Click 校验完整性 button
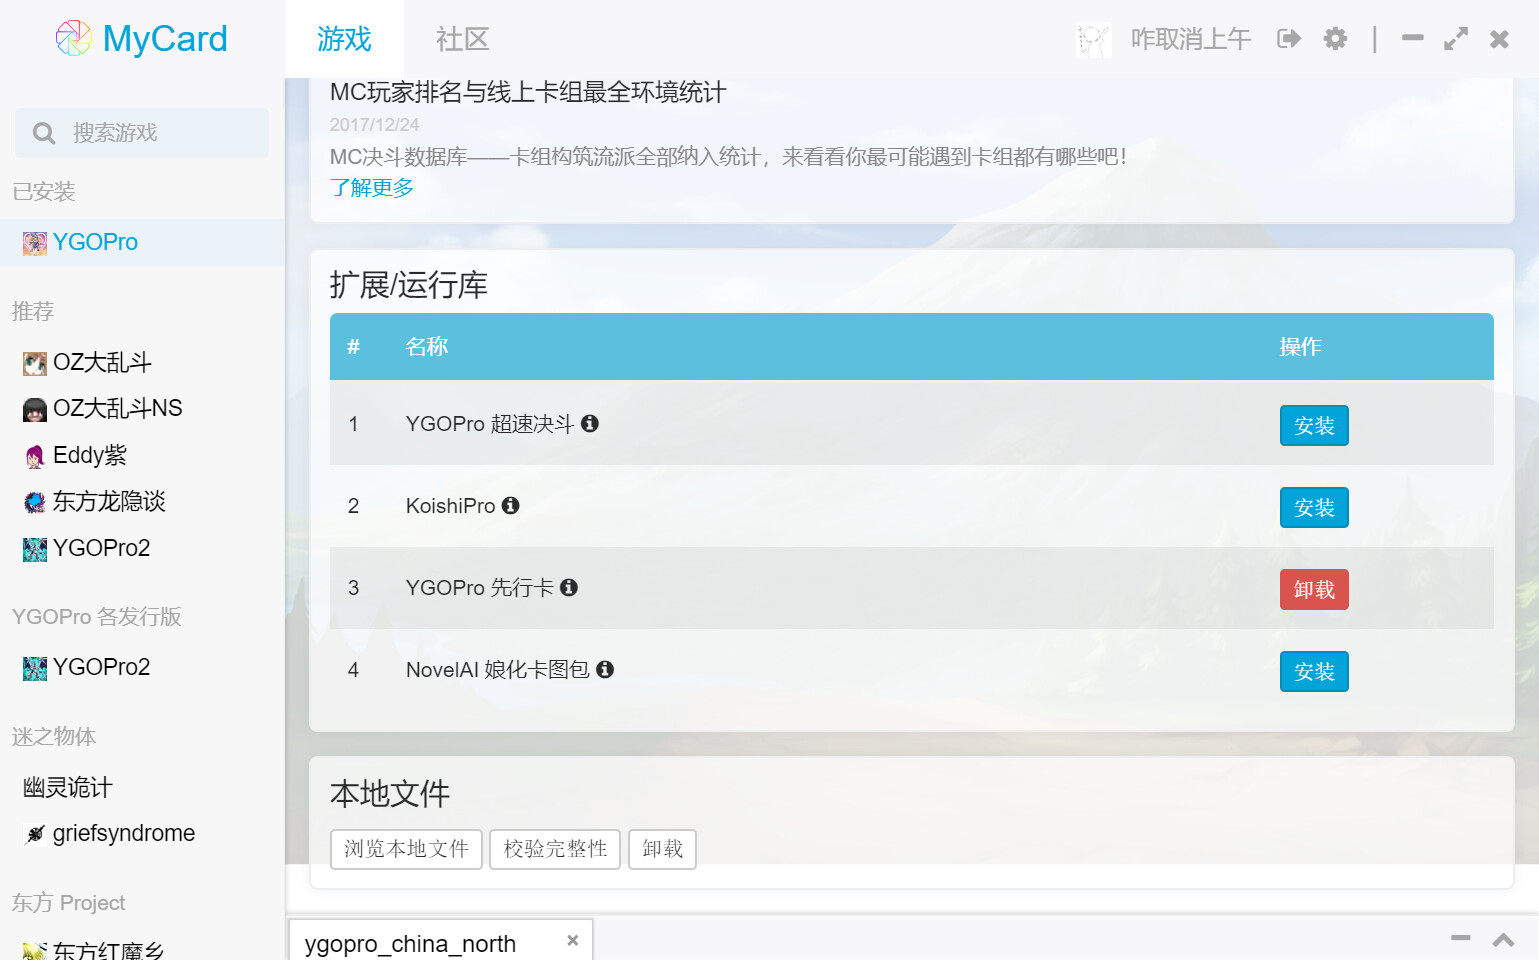 point(555,849)
